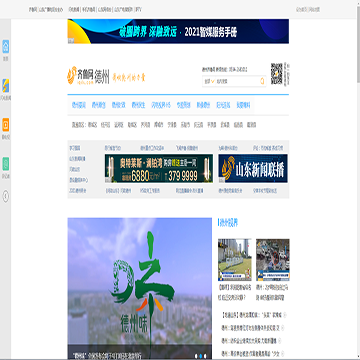Open the lawn scene video thumbnail under 德州视界
360x360 pixels.
click(235, 260)
